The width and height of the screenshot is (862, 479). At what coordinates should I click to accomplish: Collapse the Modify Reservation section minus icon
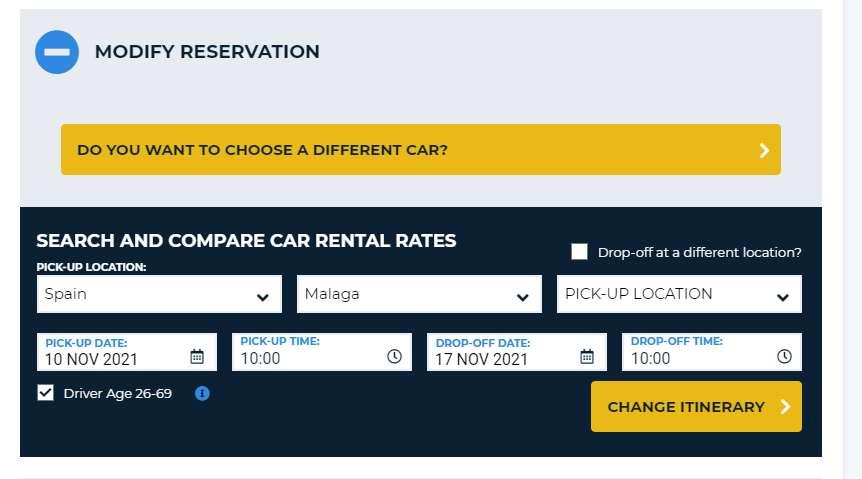click(57, 52)
